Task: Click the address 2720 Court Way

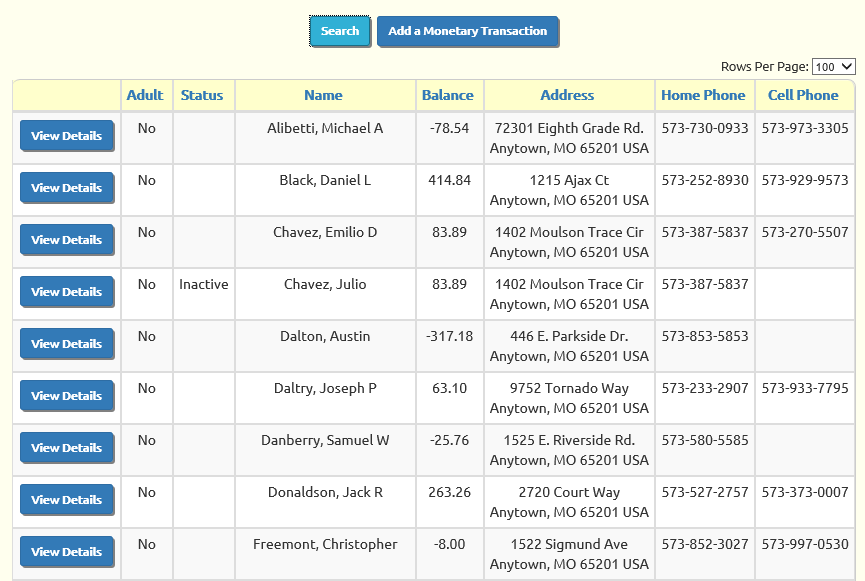Action: point(569,492)
